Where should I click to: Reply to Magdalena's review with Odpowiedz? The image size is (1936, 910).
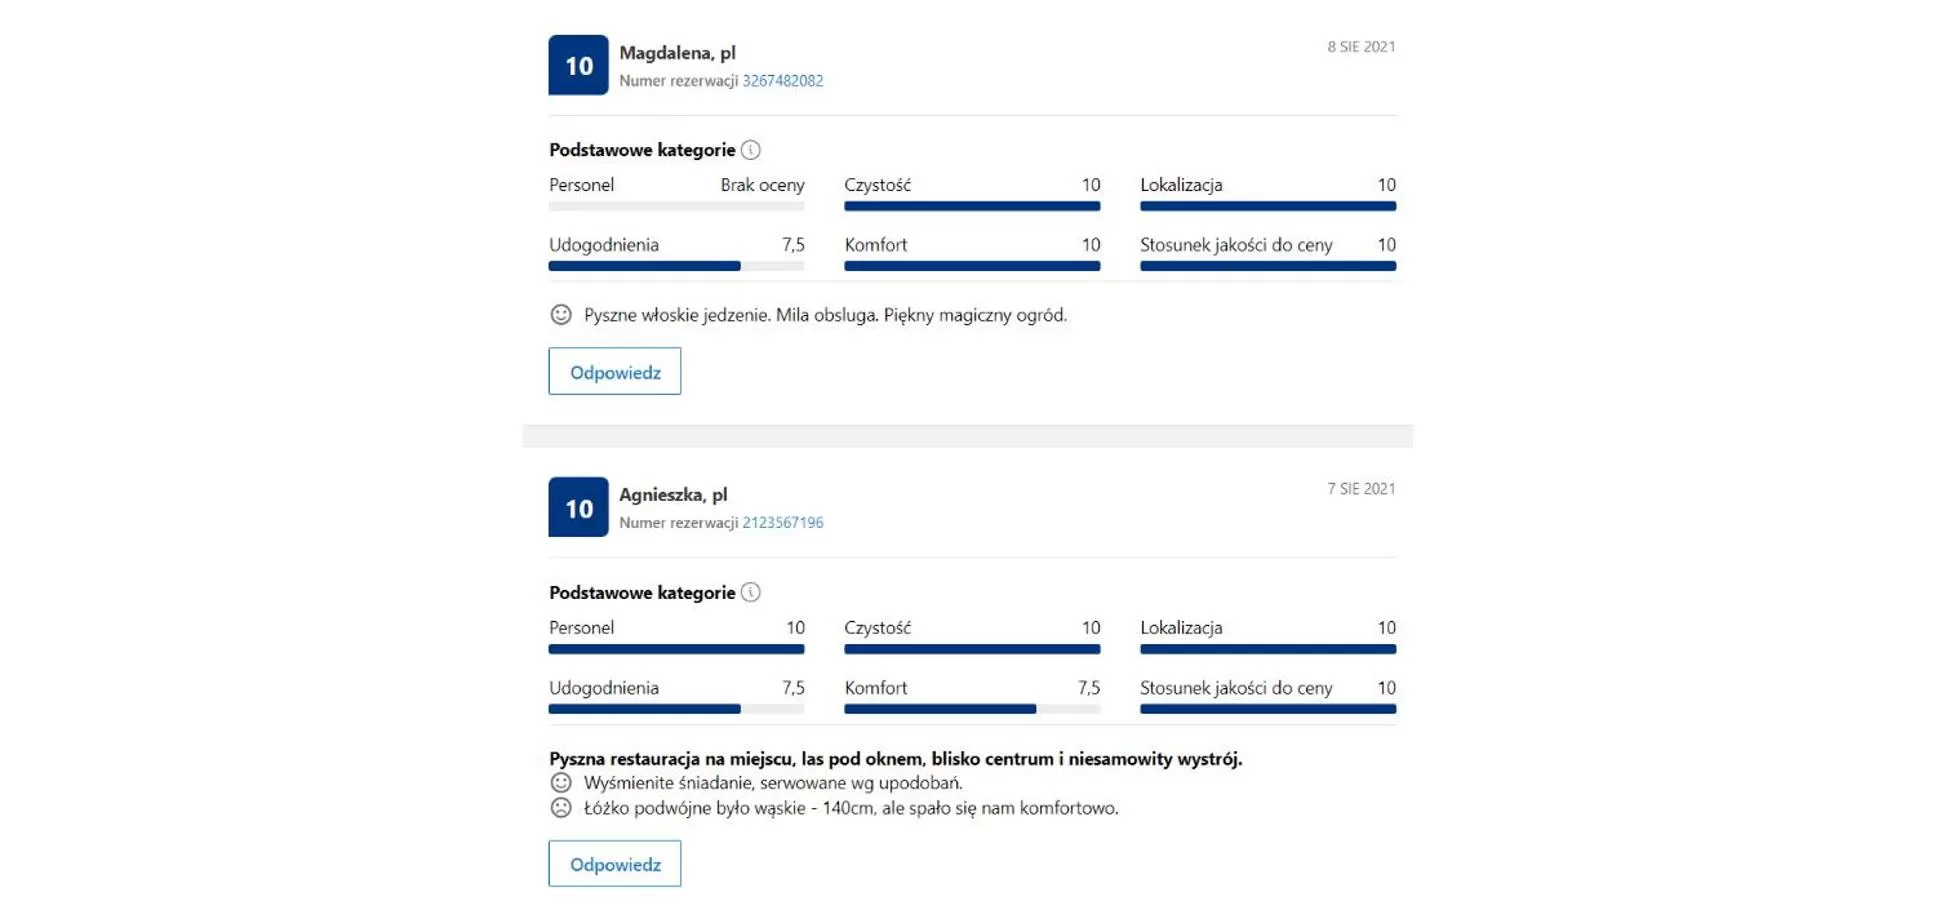[x=614, y=371]
